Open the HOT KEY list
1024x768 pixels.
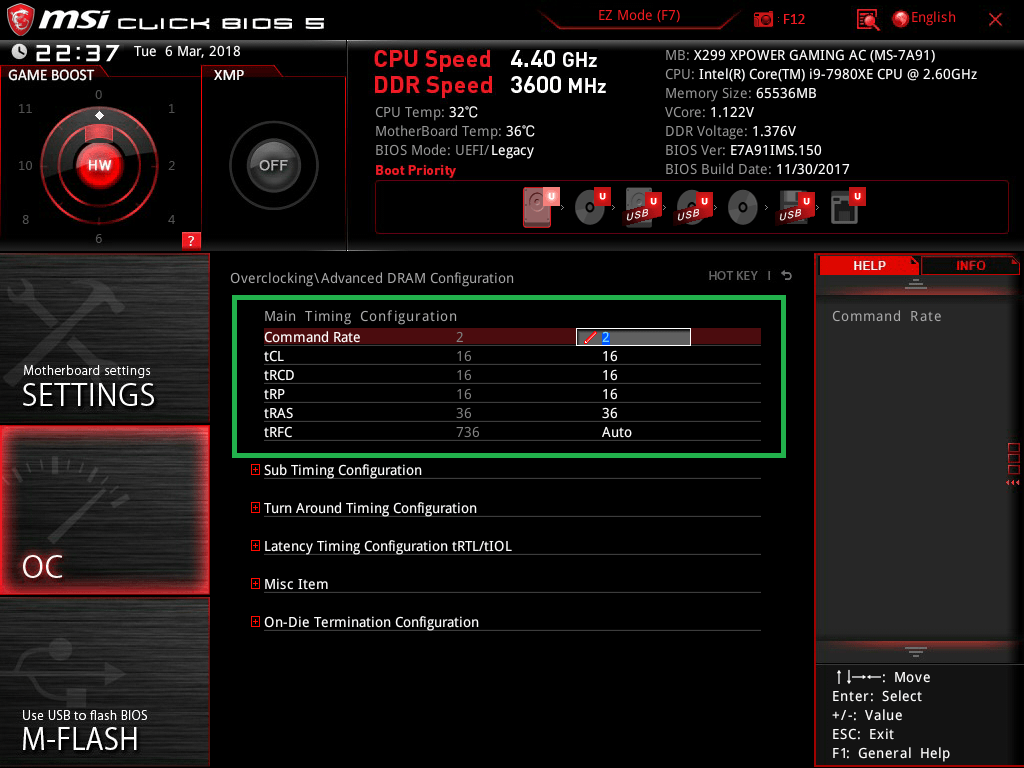pyautogui.click(x=733, y=276)
